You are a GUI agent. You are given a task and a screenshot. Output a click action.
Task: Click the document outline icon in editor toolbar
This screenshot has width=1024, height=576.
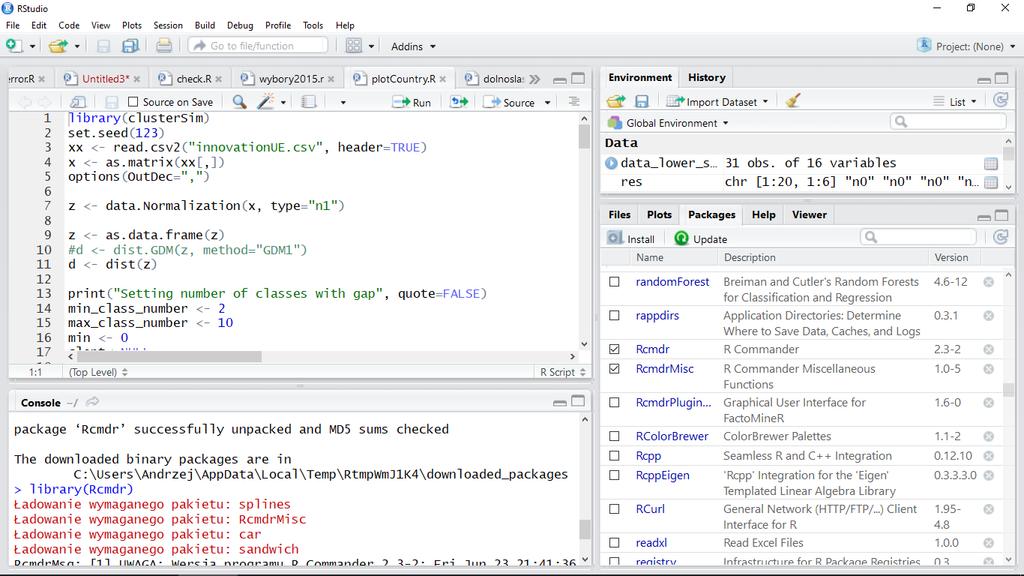(574, 101)
